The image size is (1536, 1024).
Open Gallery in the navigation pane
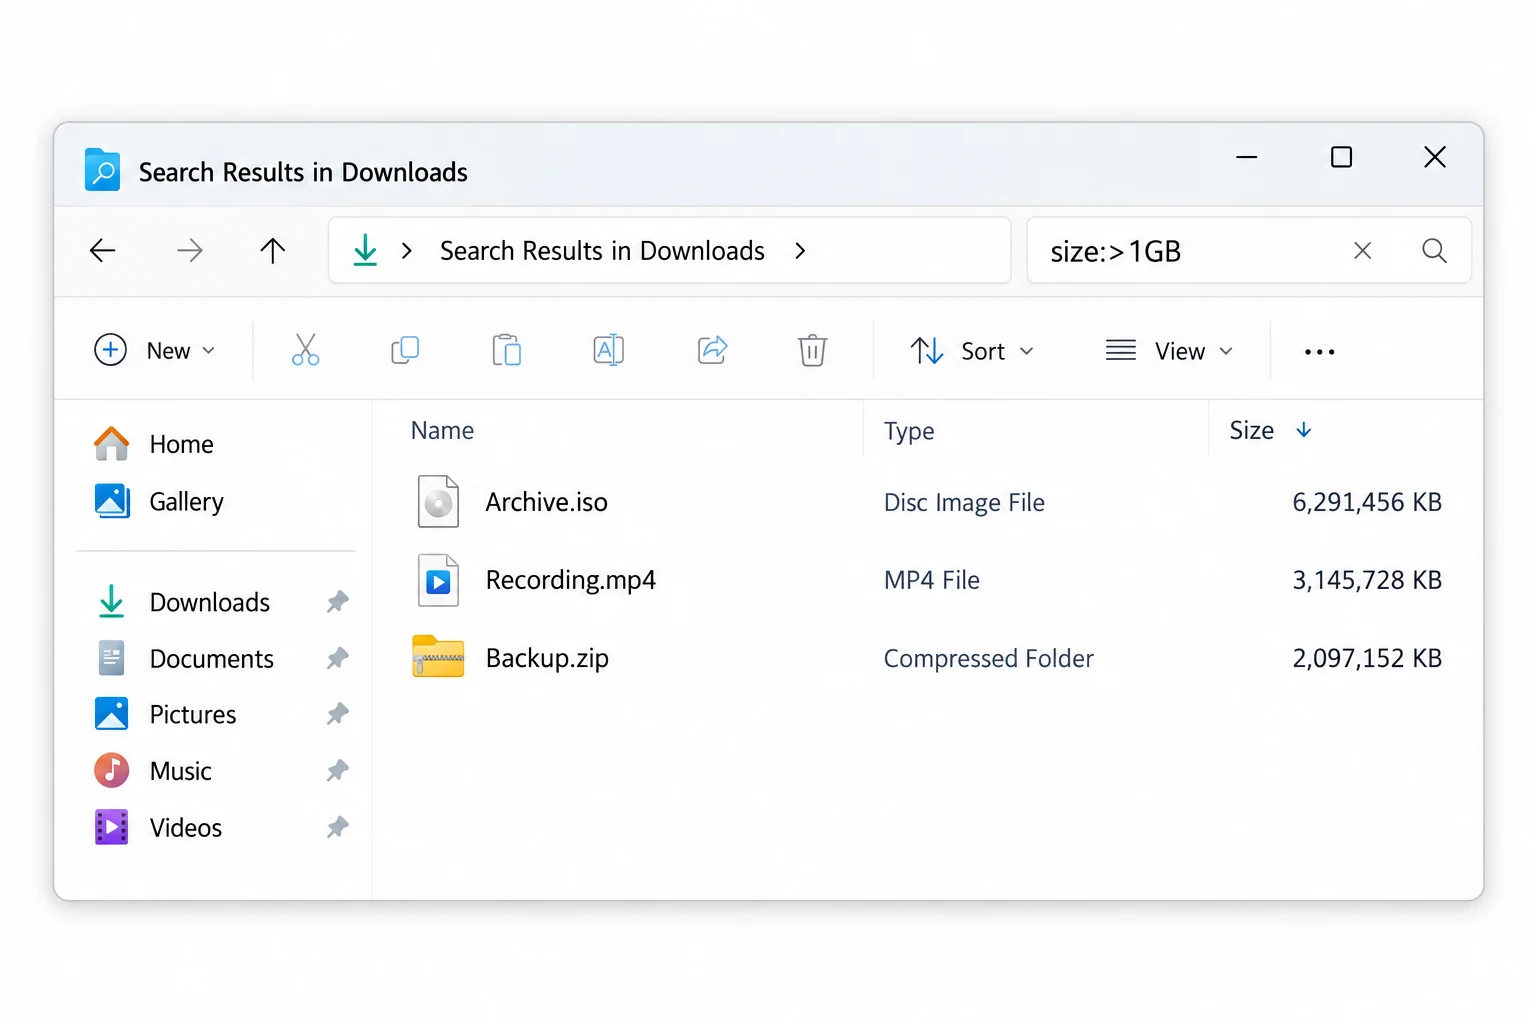click(159, 501)
